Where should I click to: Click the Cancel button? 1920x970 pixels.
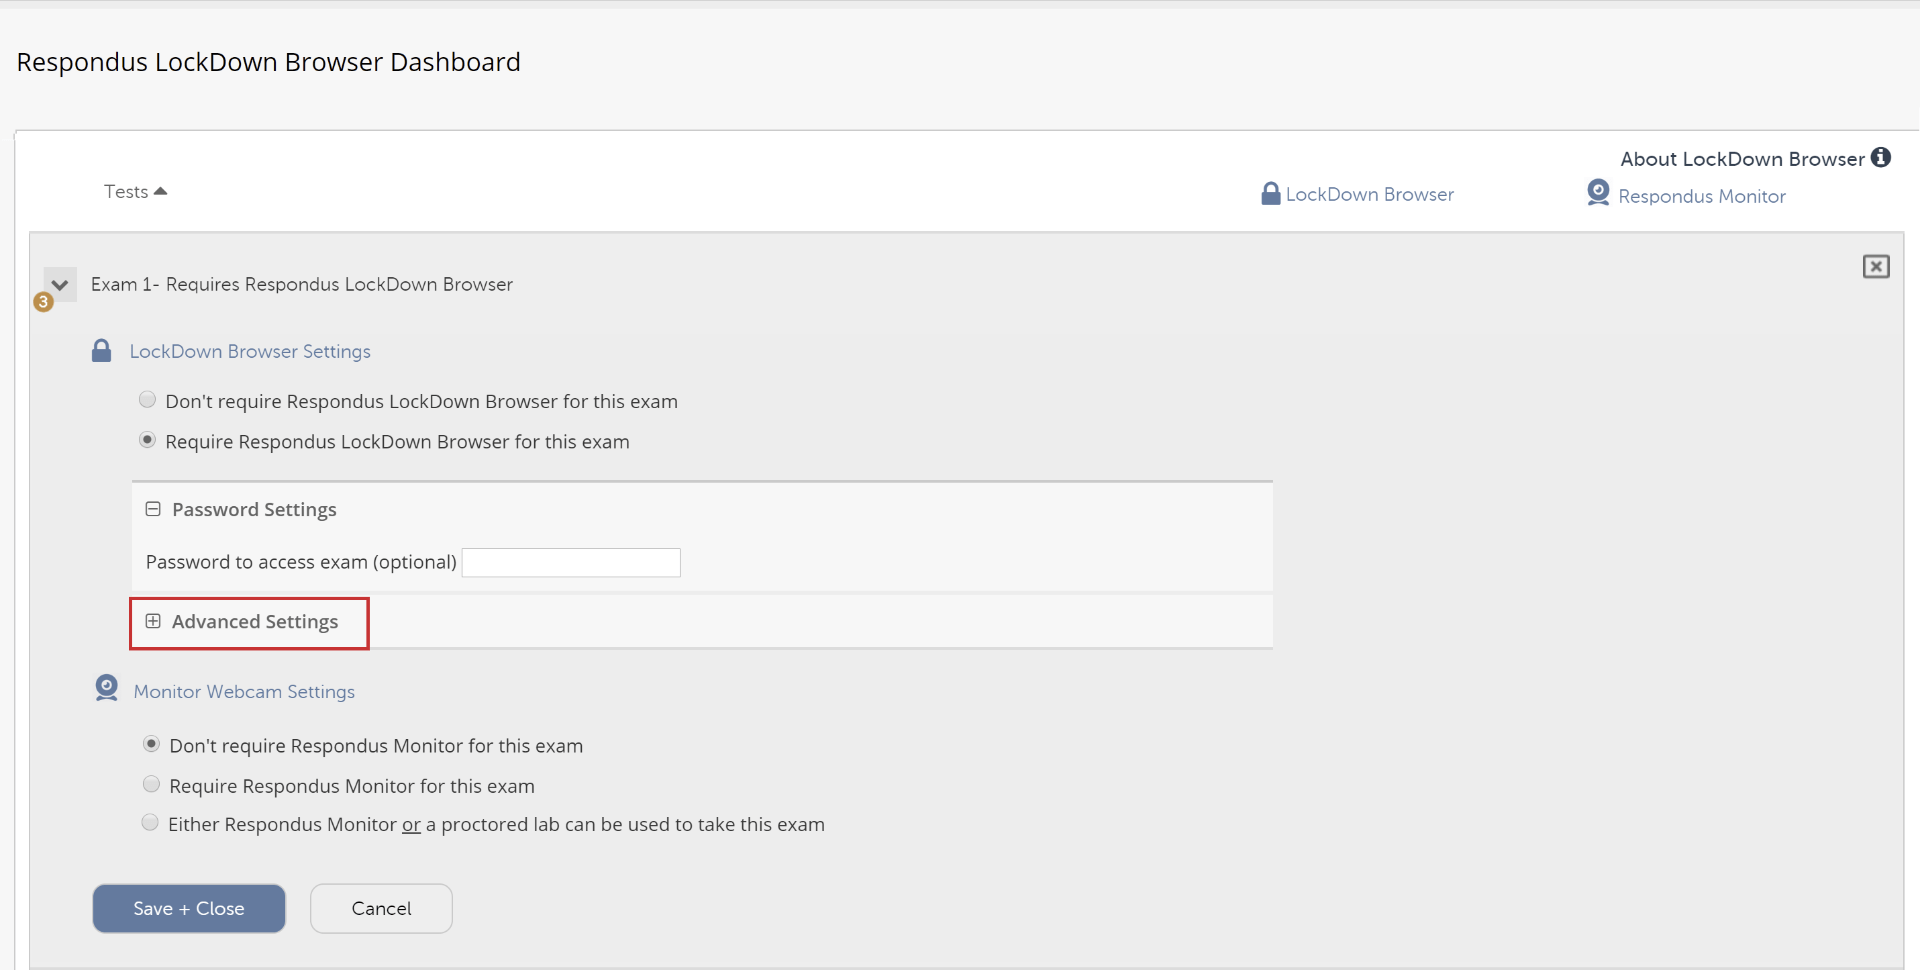point(380,908)
